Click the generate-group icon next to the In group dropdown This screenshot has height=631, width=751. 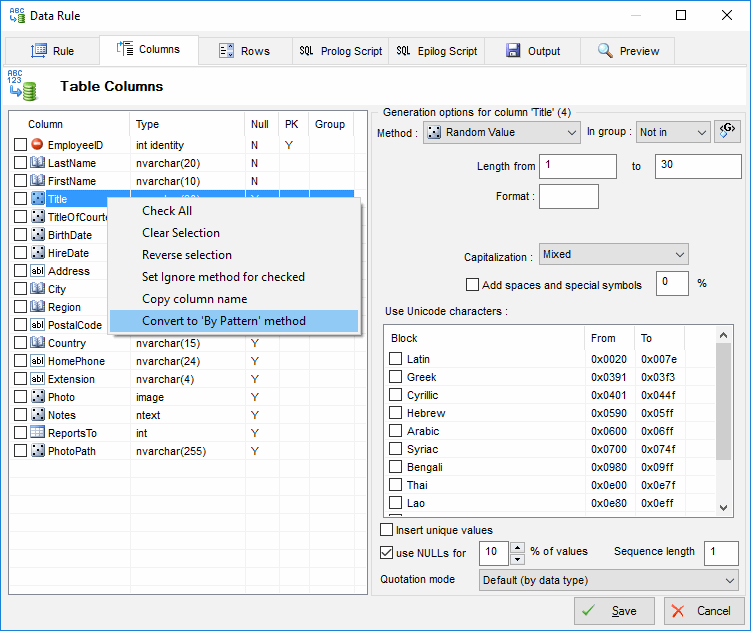coord(727,131)
